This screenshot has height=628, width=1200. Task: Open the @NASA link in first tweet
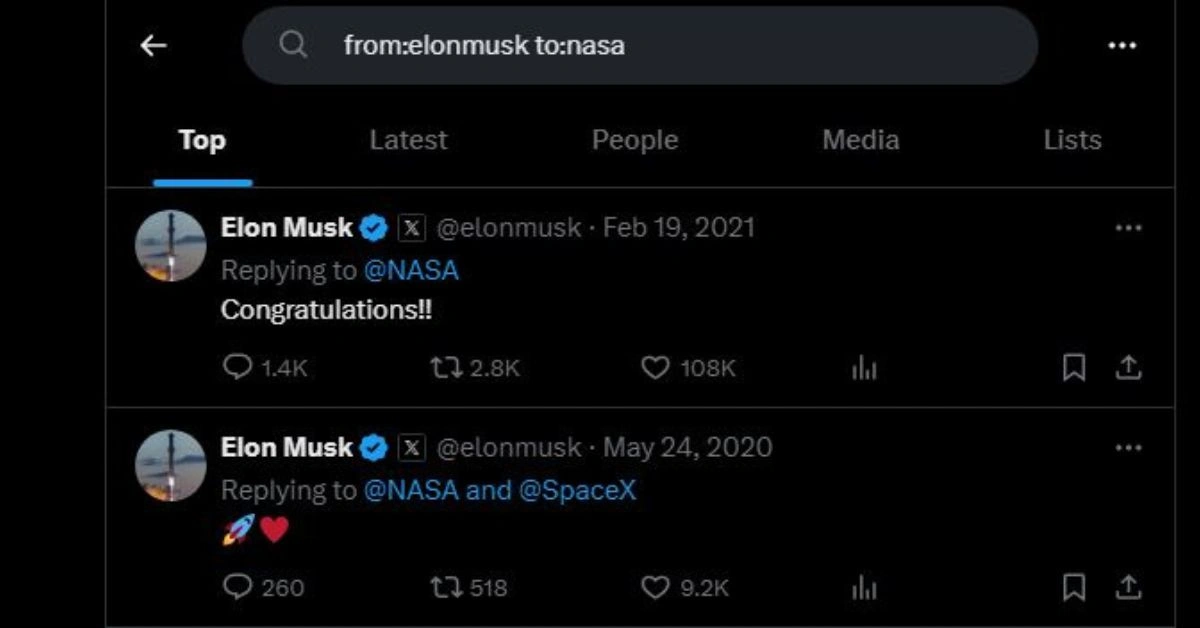pos(411,270)
